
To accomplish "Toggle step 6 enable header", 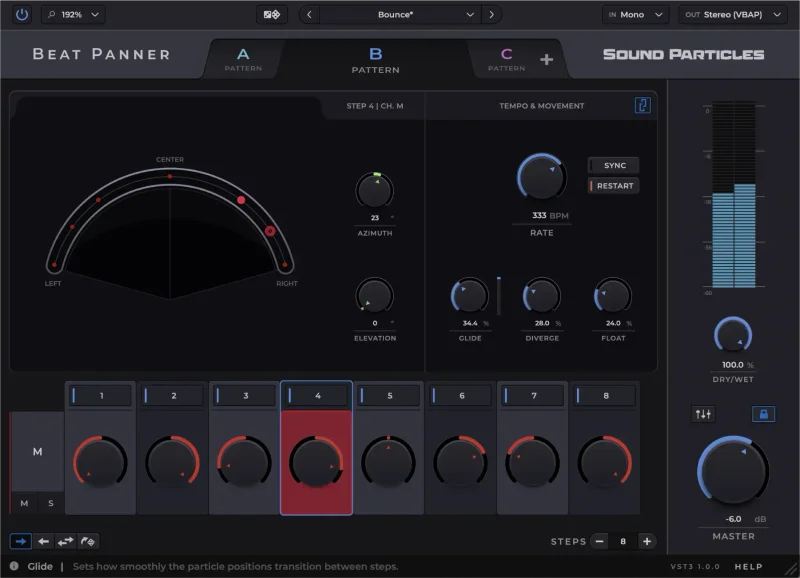I will tap(461, 395).
